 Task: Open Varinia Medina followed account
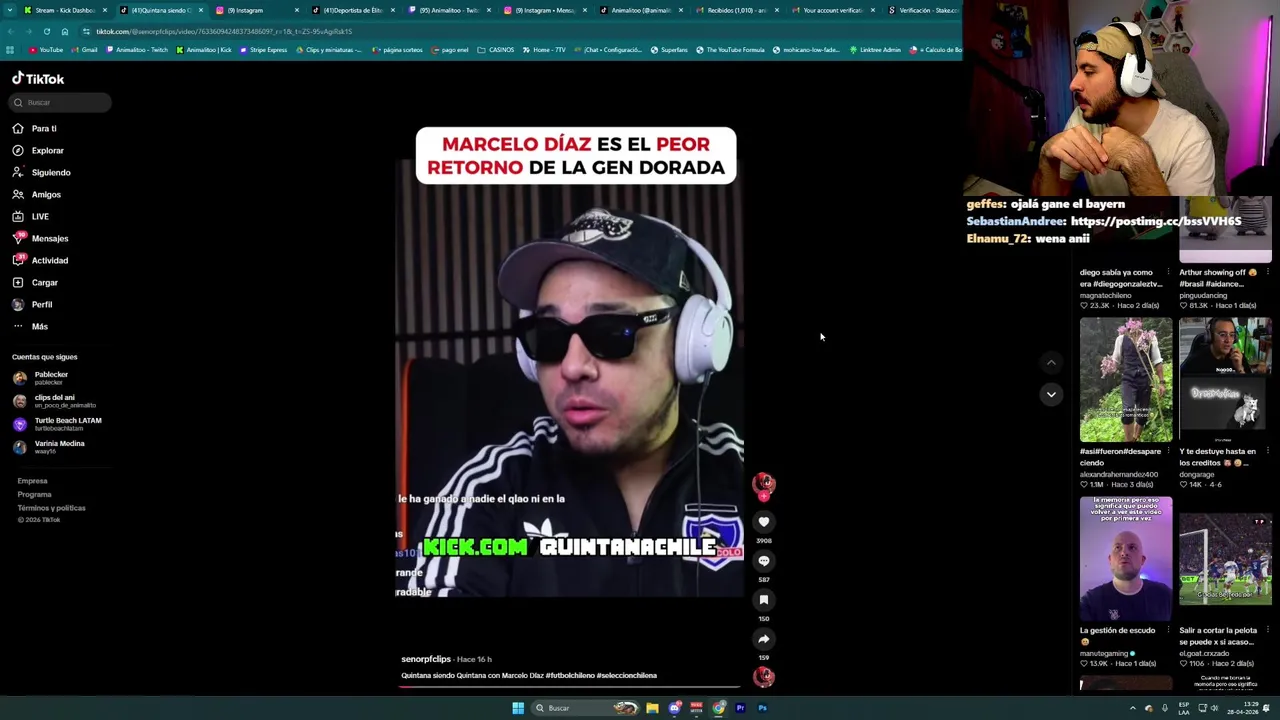(x=49, y=447)
